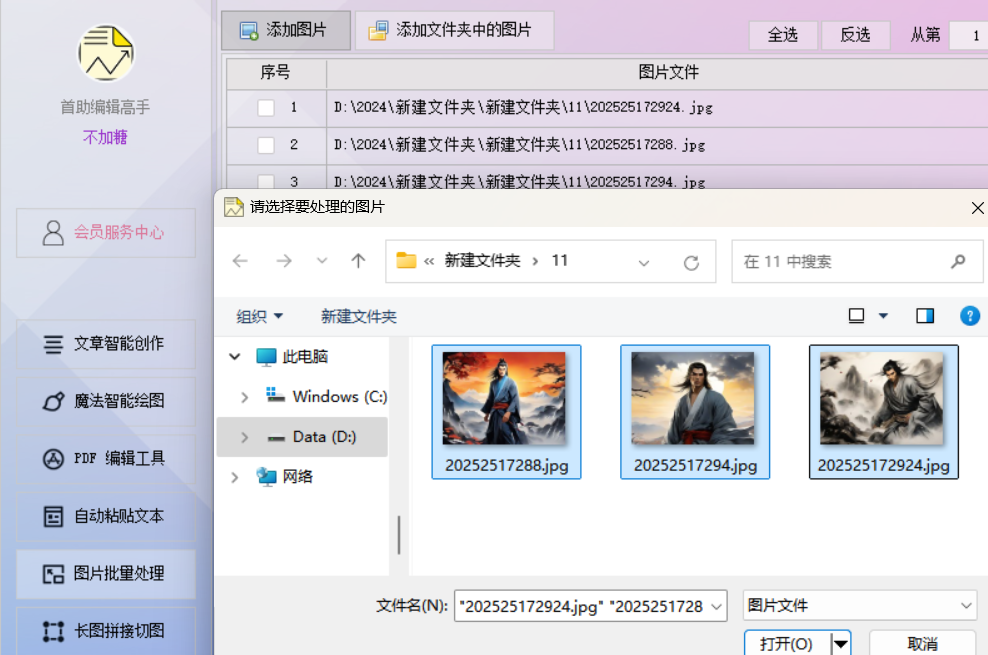Click 新建文件夹 breadcrumb in address bar
988x655 pixels.
click(x=483, y=261)
